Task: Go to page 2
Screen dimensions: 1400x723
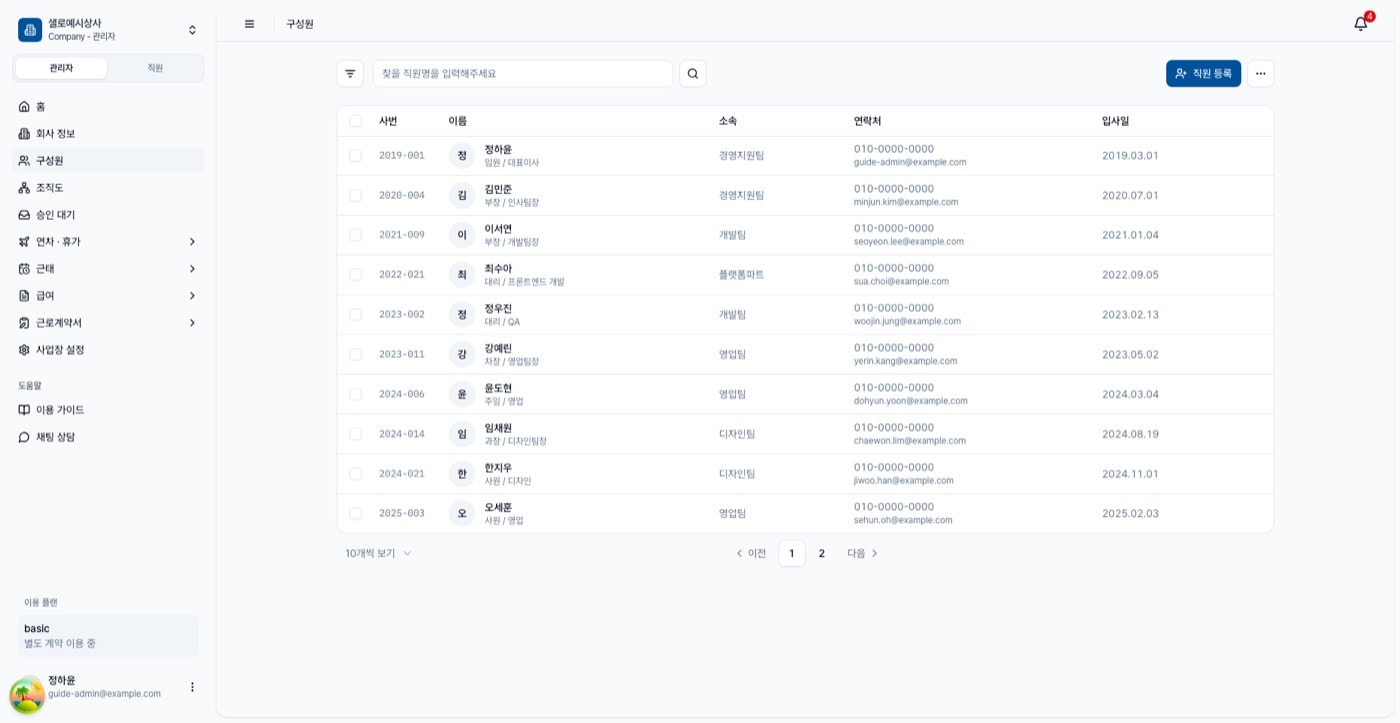Action: pos(822,553)
